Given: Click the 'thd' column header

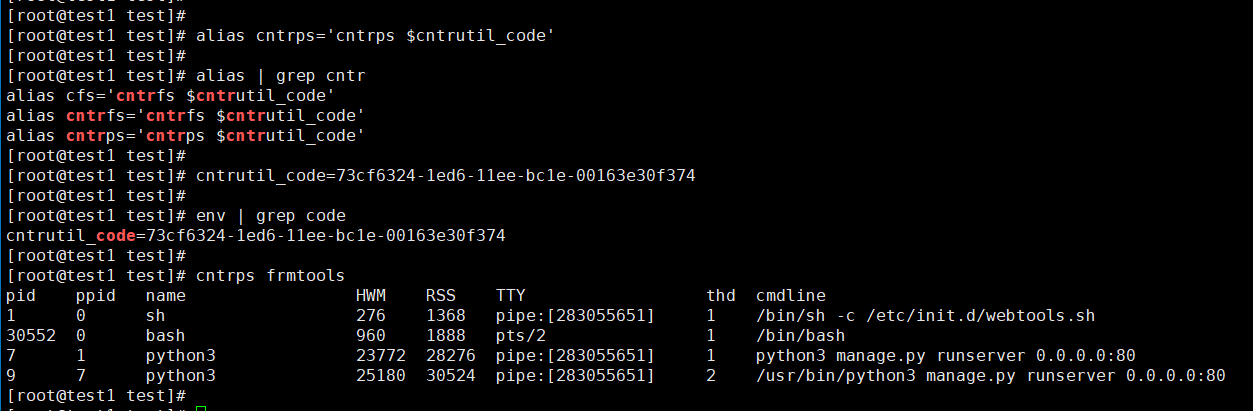Looking at the screenshot, I should point(720,295).
